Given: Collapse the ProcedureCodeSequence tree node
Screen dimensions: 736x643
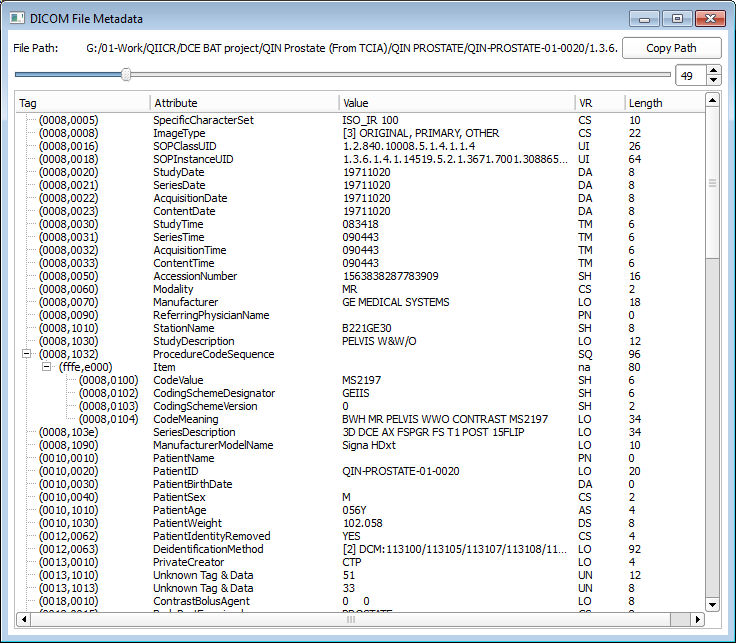Looking at the screenshot, I should [x=26, y=354].
